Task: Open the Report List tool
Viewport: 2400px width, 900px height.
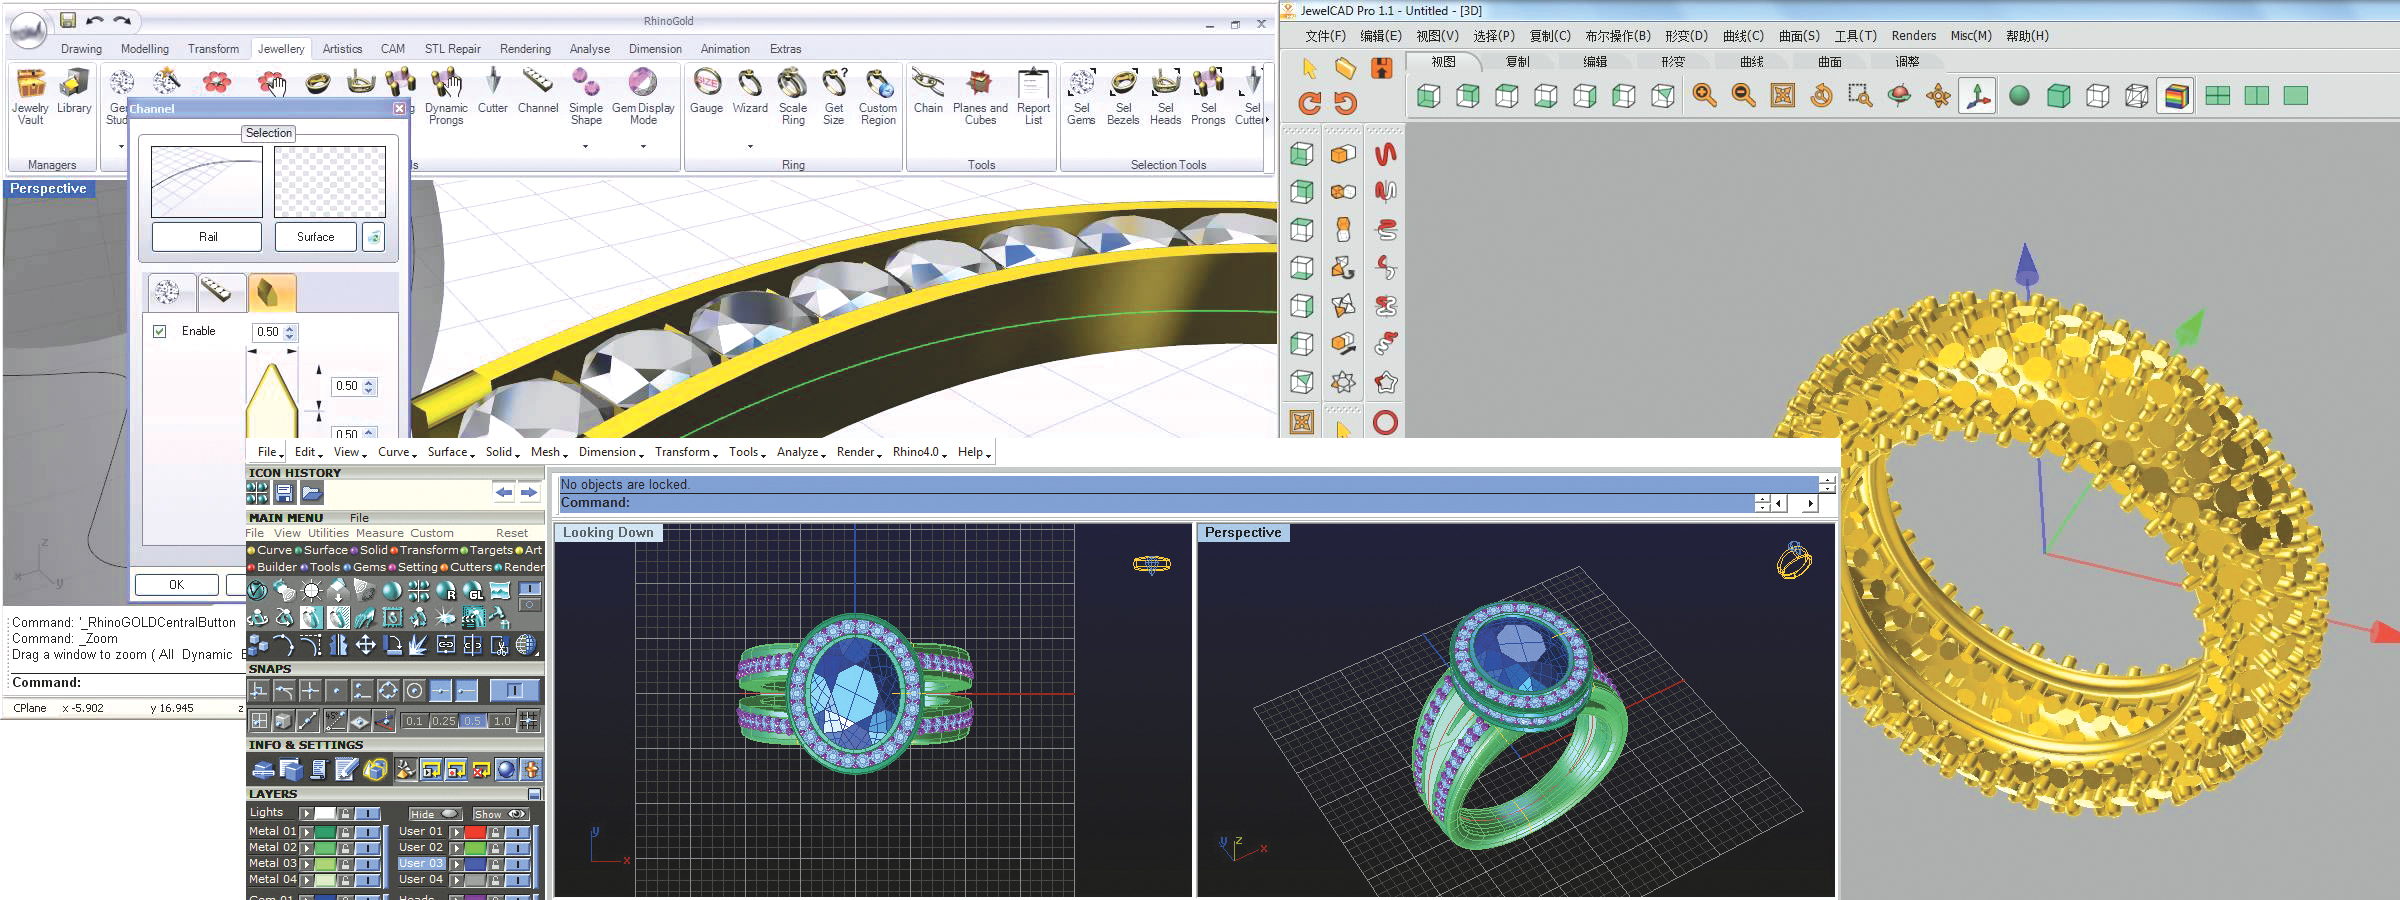Action: [1033, 97]
